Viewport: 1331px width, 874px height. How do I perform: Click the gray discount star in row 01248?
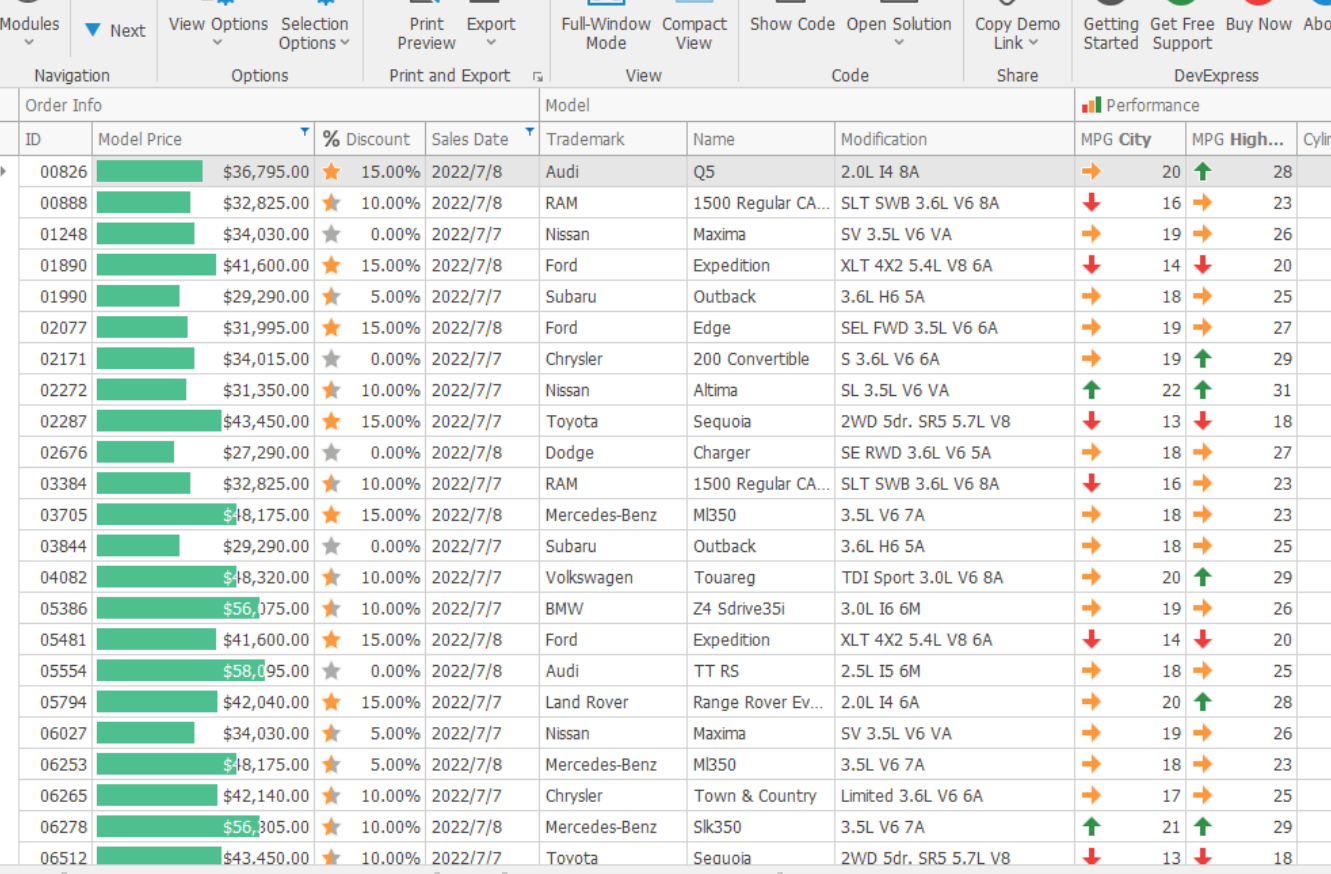tap(332, 234)
